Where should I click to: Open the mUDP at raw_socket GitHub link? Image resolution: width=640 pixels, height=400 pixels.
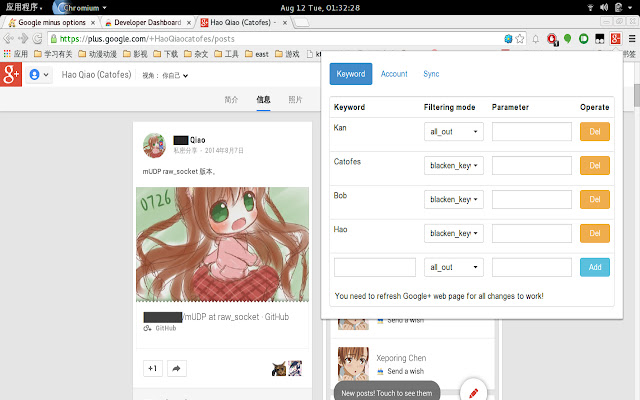pos(216,317)
